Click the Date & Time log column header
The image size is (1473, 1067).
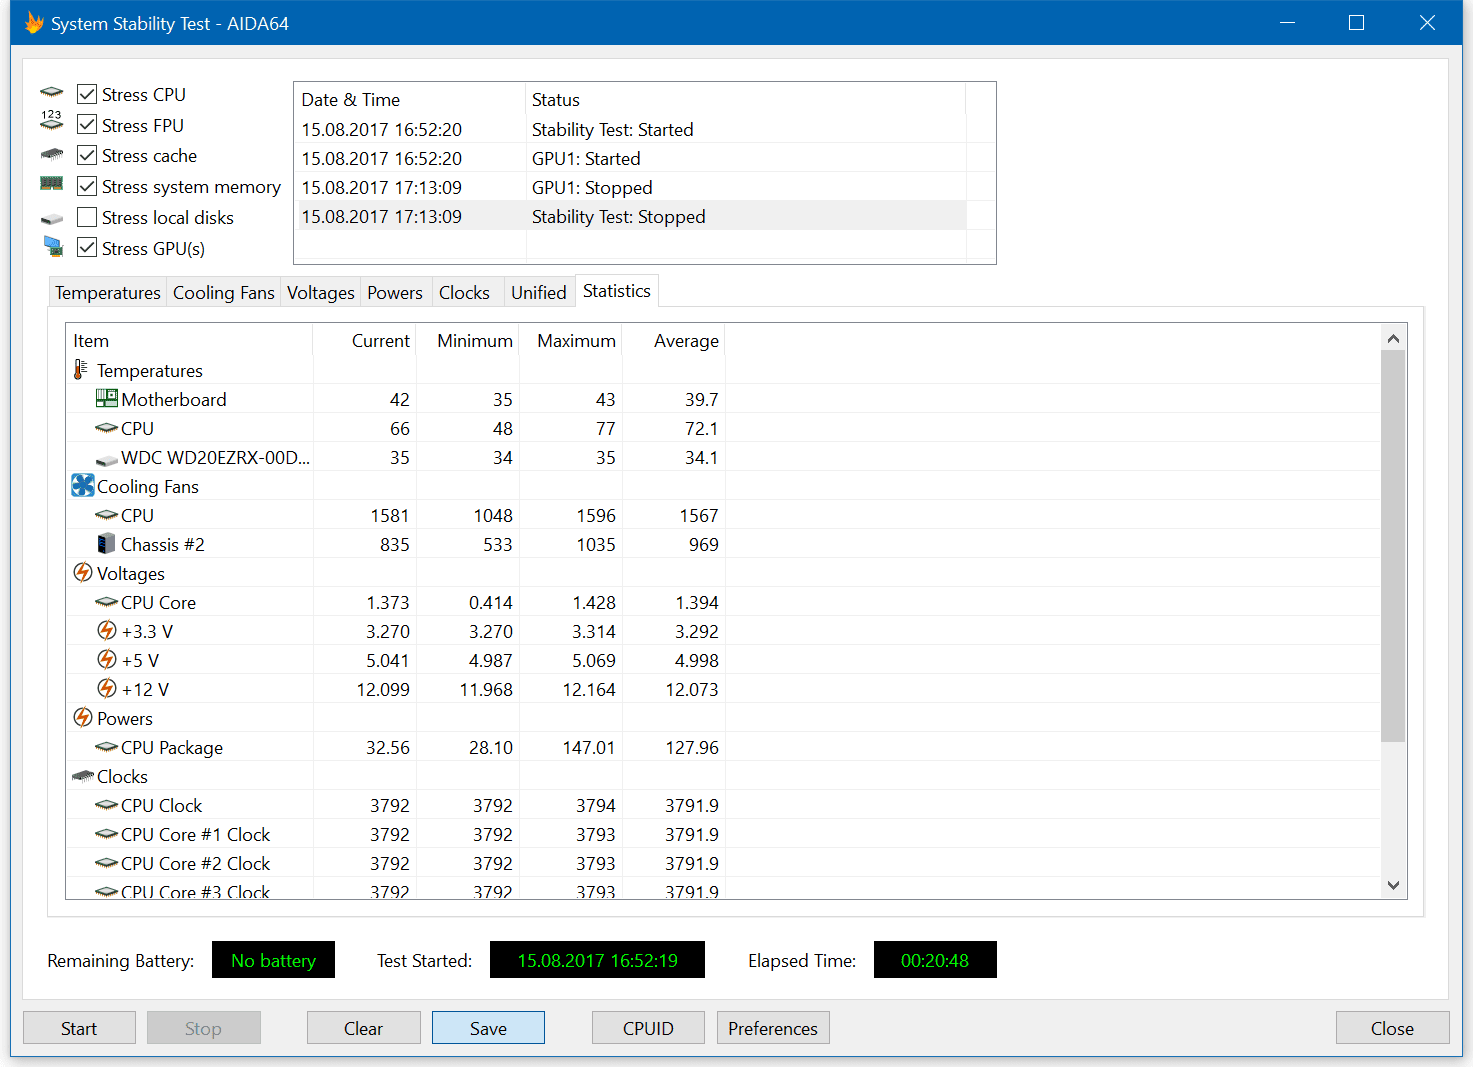pos(410,99)
